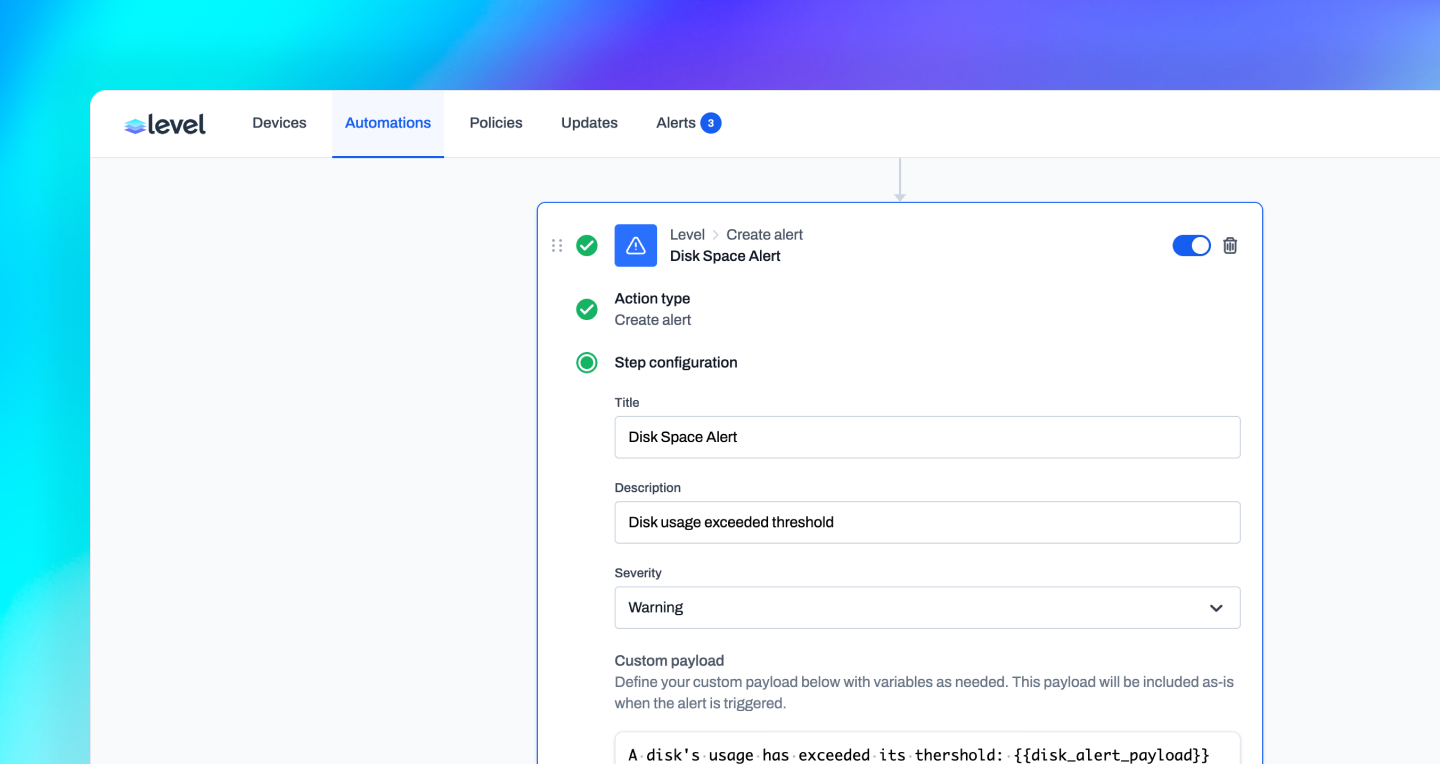Screen dimensions: 1440x764
Task: Click the green check beside Disk Space Alert header
Action: pos(587,245)
